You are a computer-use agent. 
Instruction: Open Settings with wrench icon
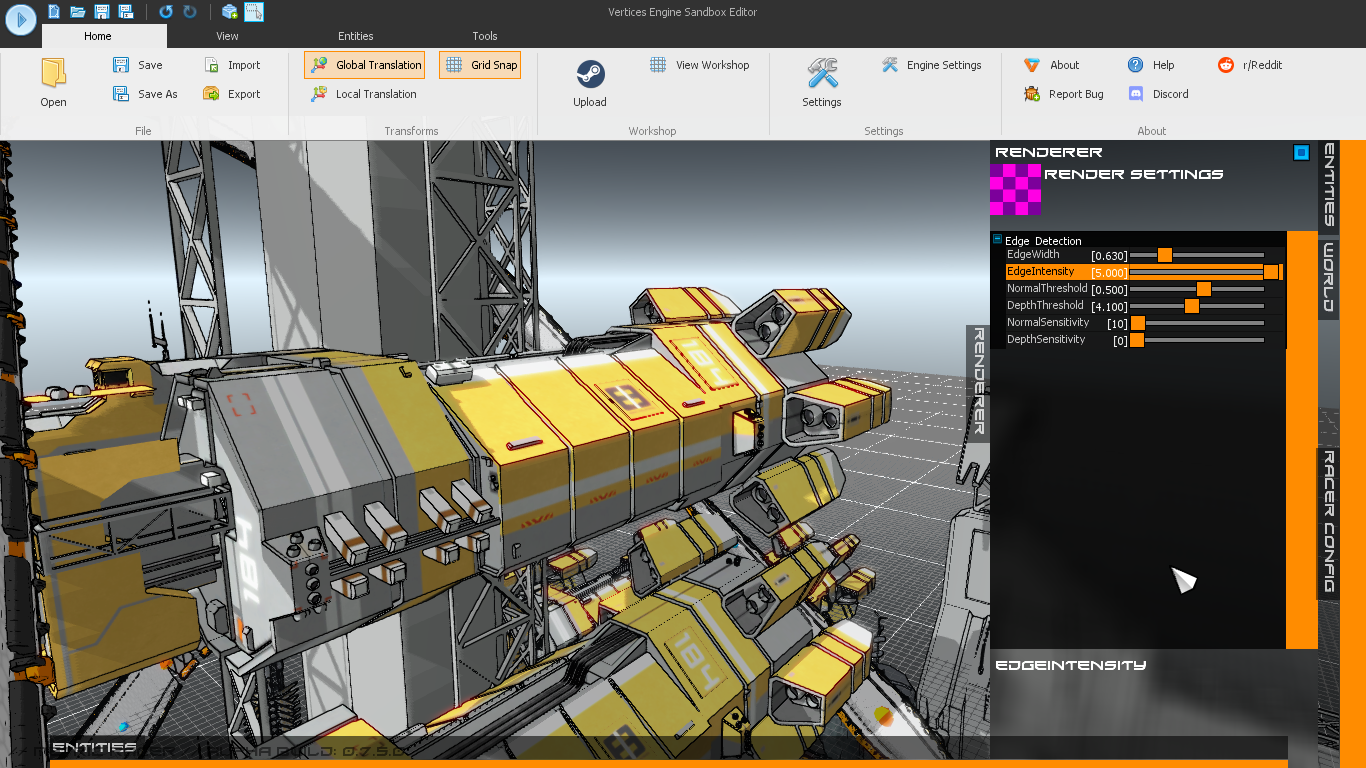pos(822,75)
